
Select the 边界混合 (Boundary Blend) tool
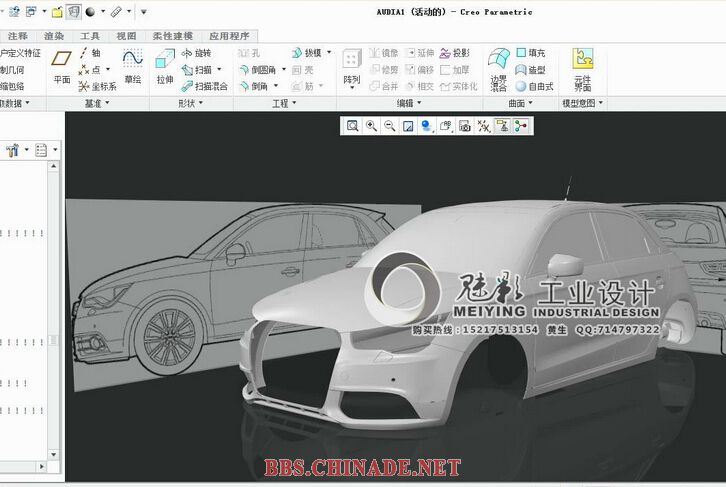[x=499, y=70]
